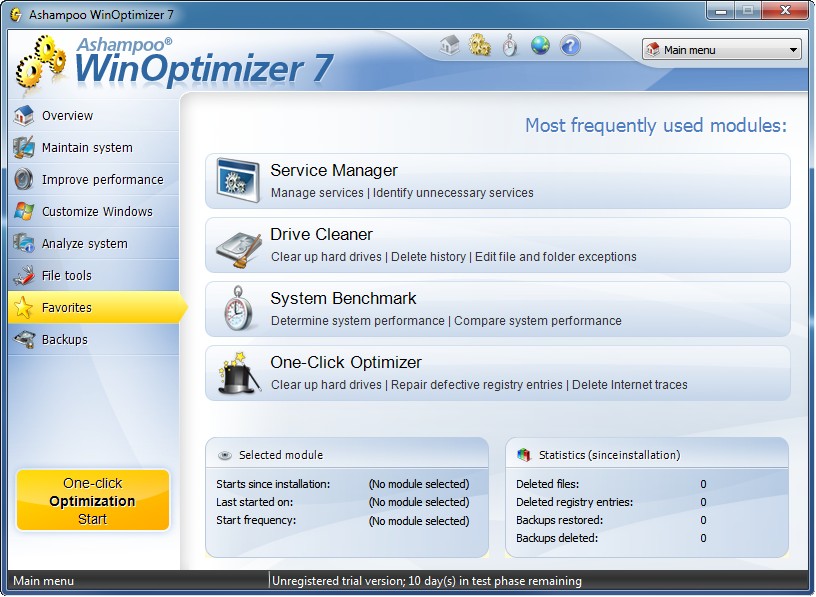This screenshot has height=597, width=816.
Task: Click the stopwatch icon in top toolbar
Action: pos(510,46)
